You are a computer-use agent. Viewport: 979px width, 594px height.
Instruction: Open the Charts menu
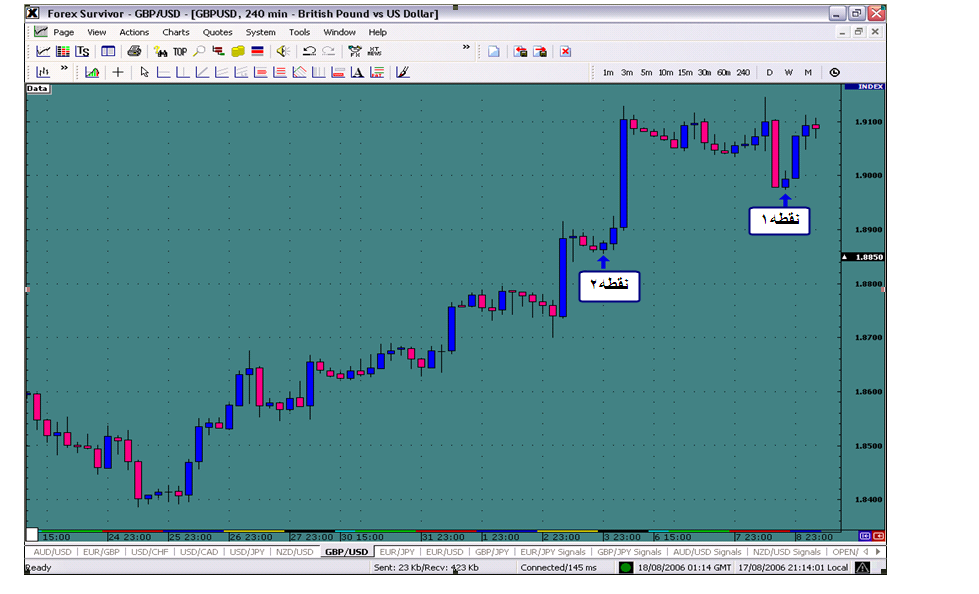click(176, 32)
